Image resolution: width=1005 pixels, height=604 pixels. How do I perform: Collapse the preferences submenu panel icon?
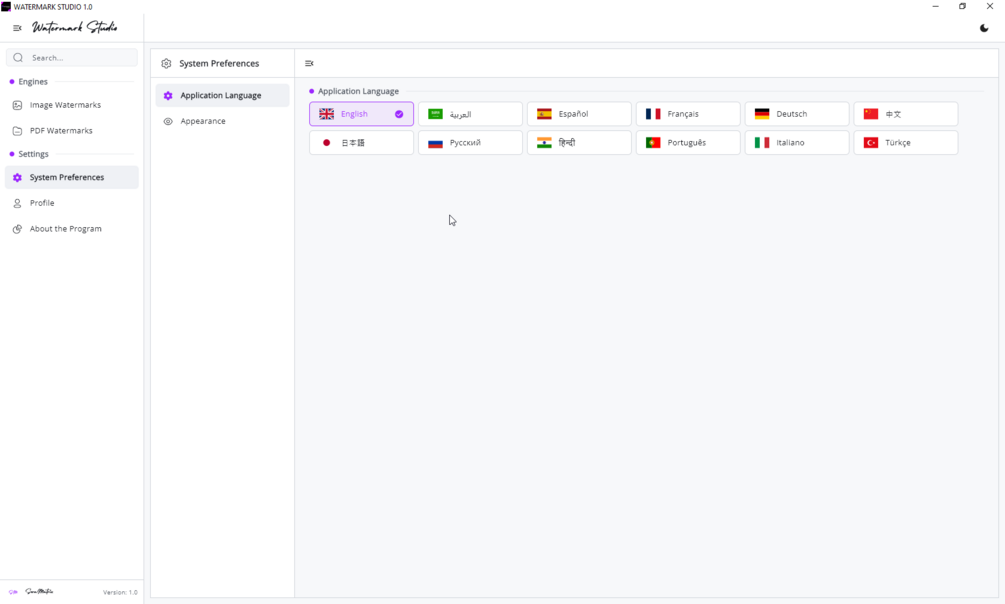309,63
